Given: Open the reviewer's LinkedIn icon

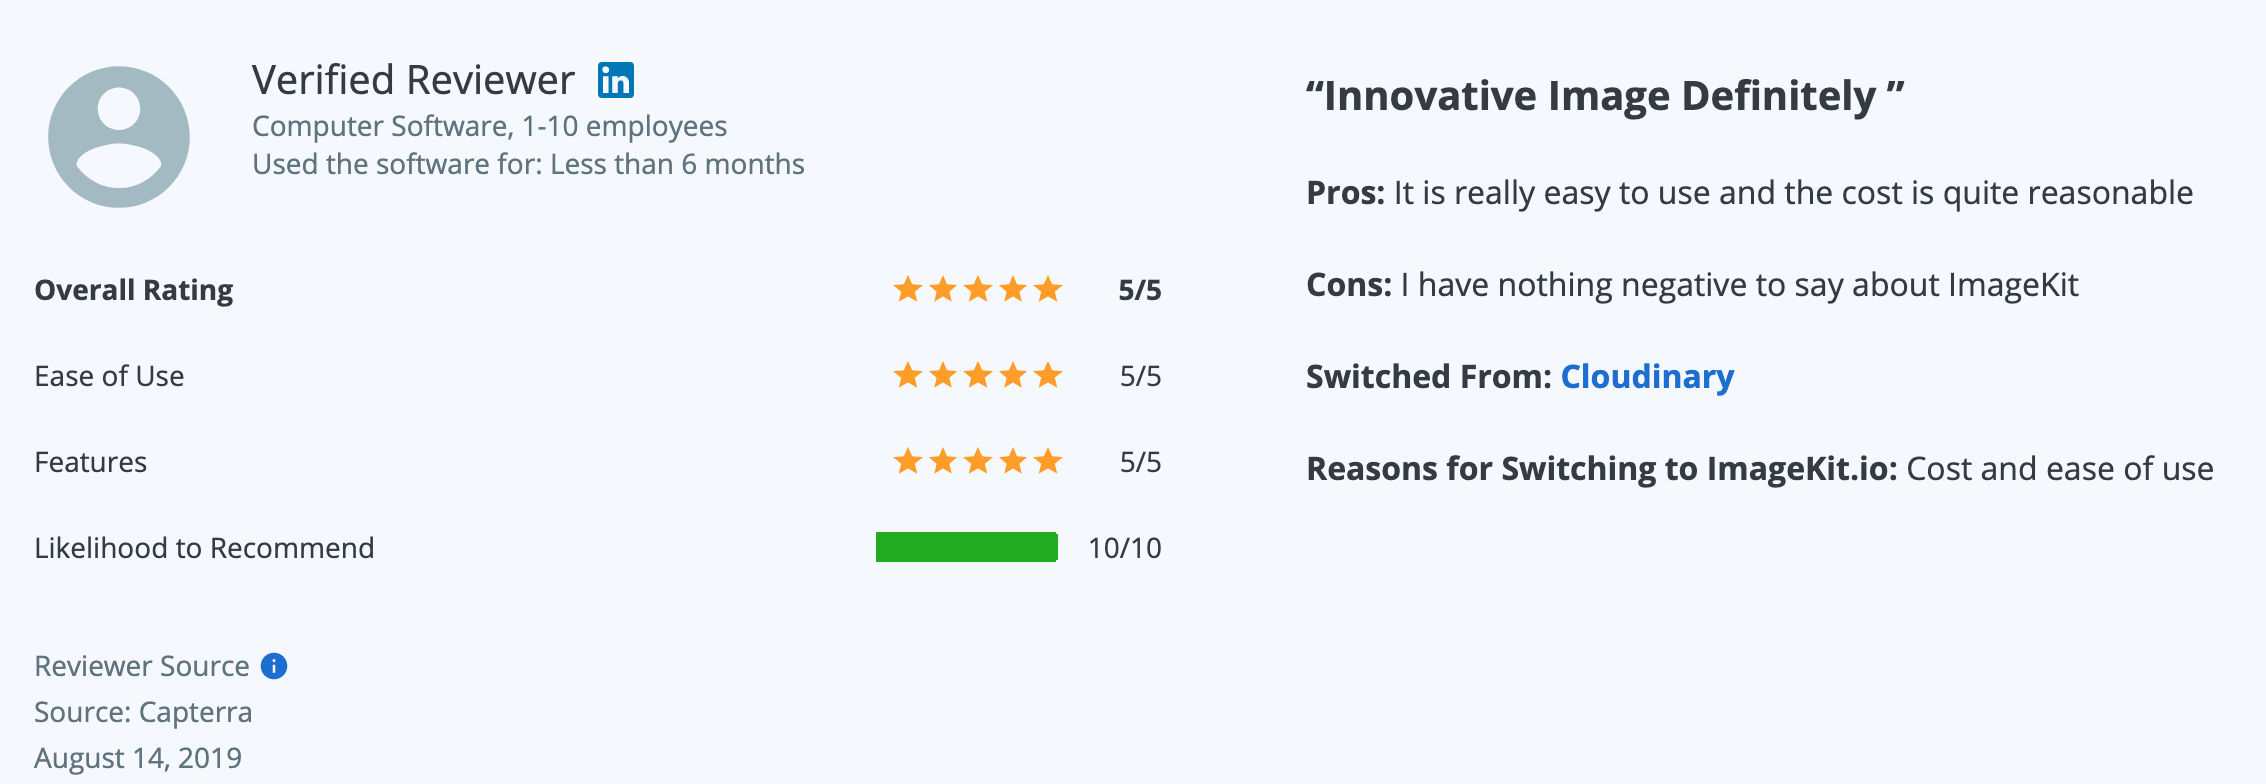Looking at the screenshot, I should tap(616, 80).
